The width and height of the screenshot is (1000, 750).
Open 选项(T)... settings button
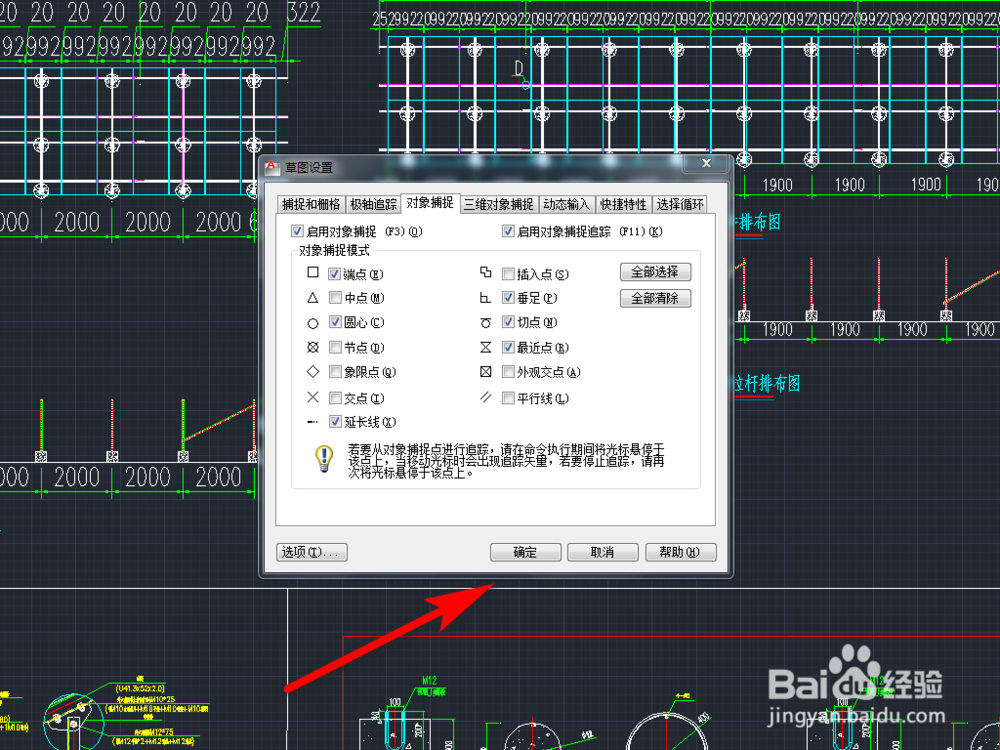coord(312,552)
